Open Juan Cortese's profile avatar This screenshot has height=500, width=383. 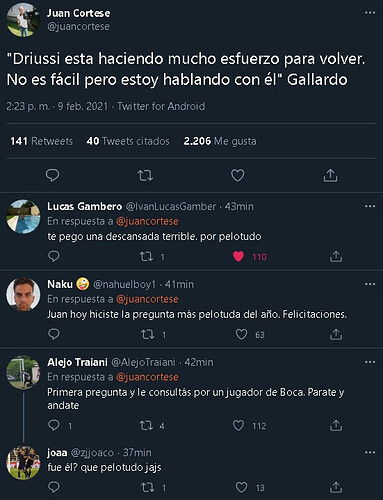(23, 20)
